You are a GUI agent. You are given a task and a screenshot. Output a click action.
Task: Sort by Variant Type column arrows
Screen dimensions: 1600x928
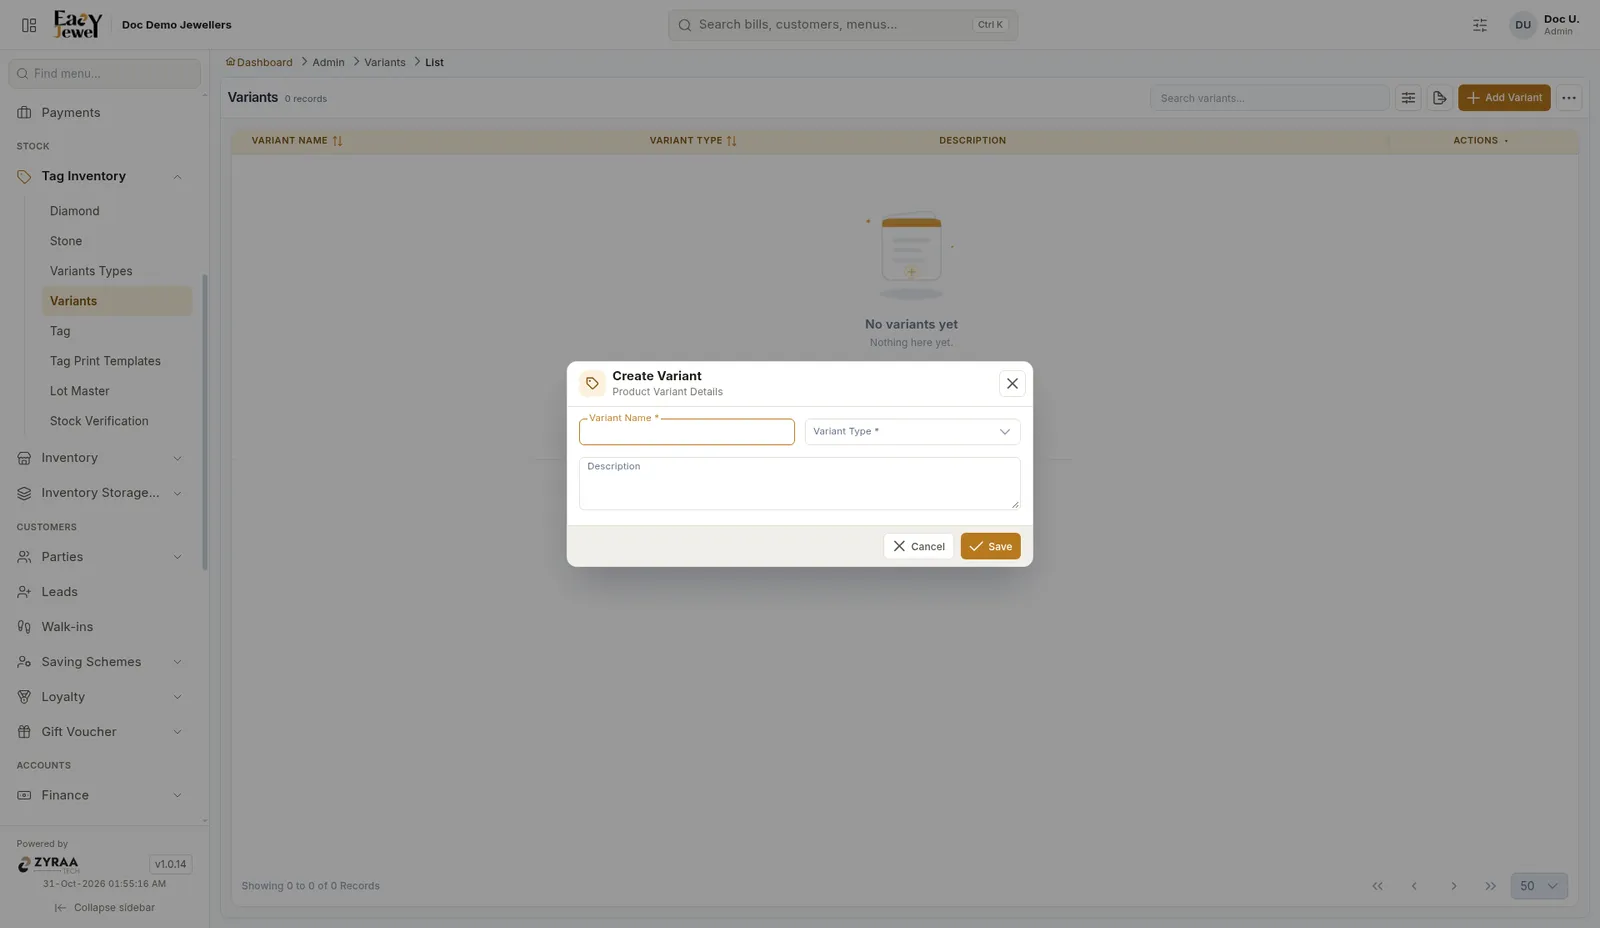coord(731,141)
